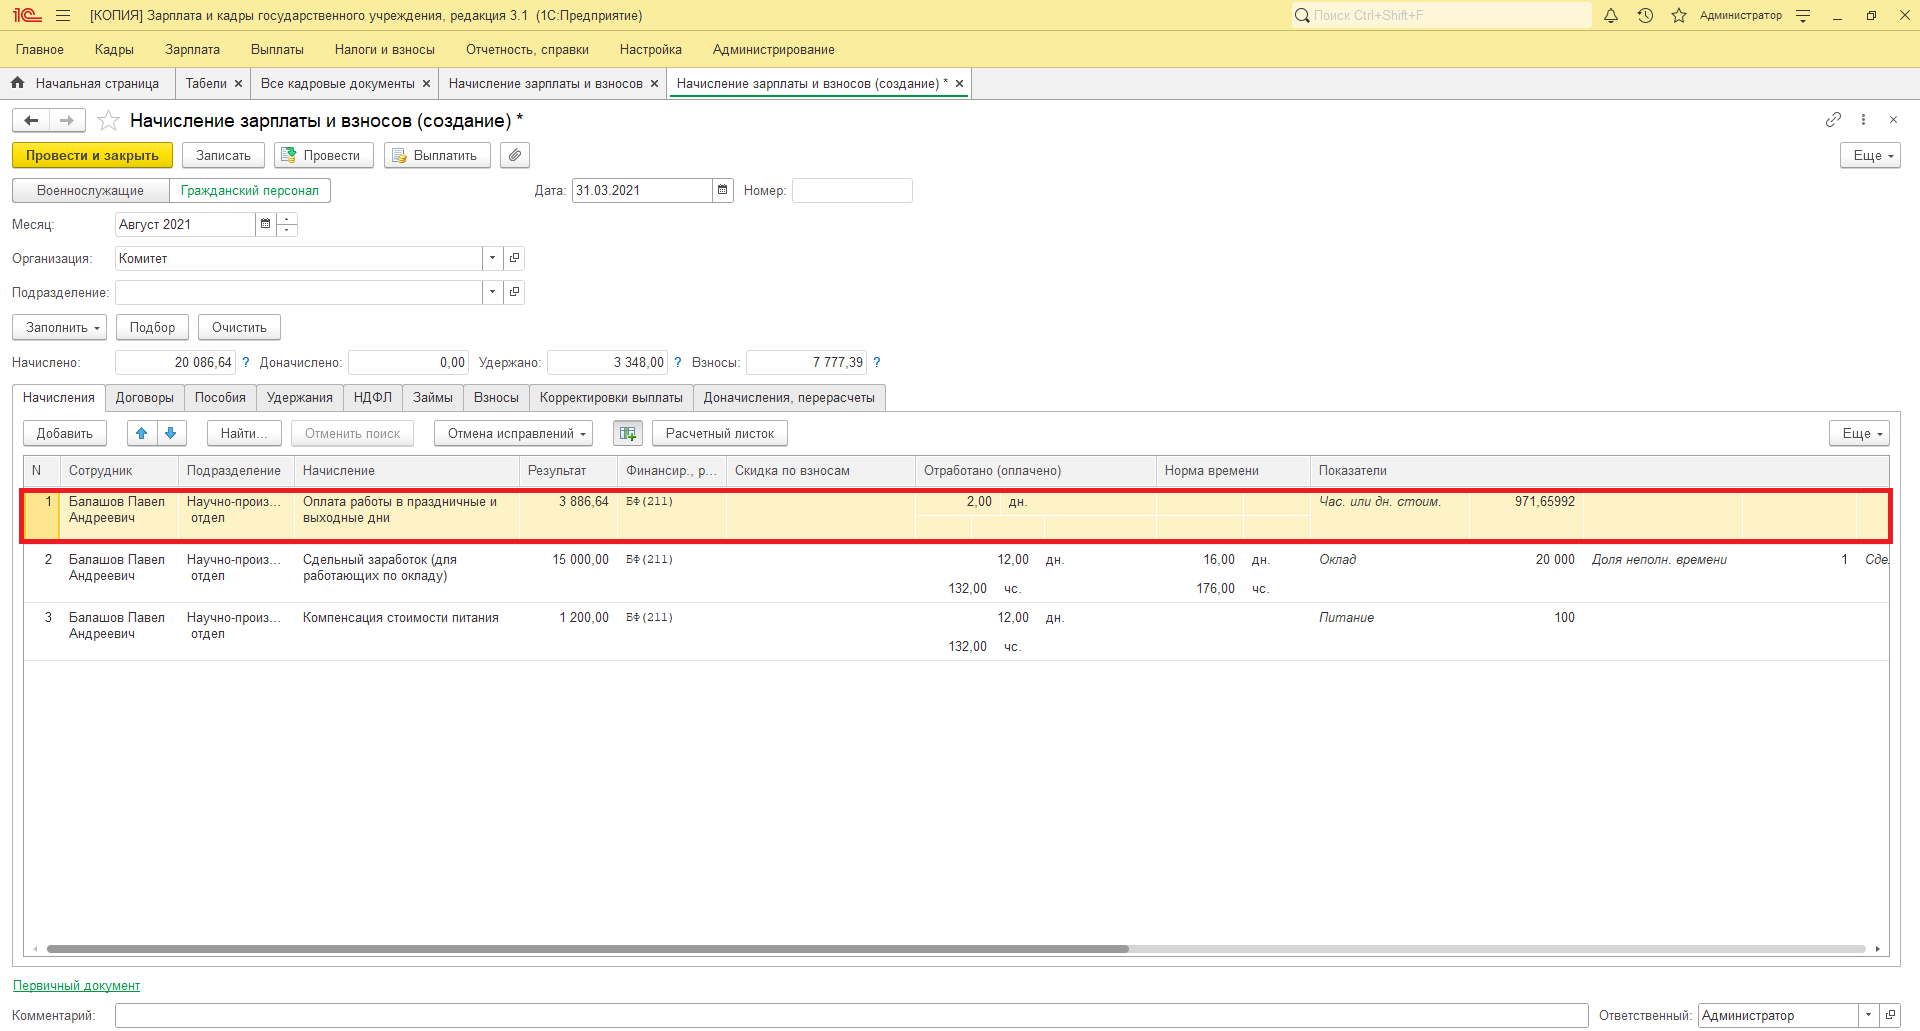Open the Заполнить dropdown button

60,328
